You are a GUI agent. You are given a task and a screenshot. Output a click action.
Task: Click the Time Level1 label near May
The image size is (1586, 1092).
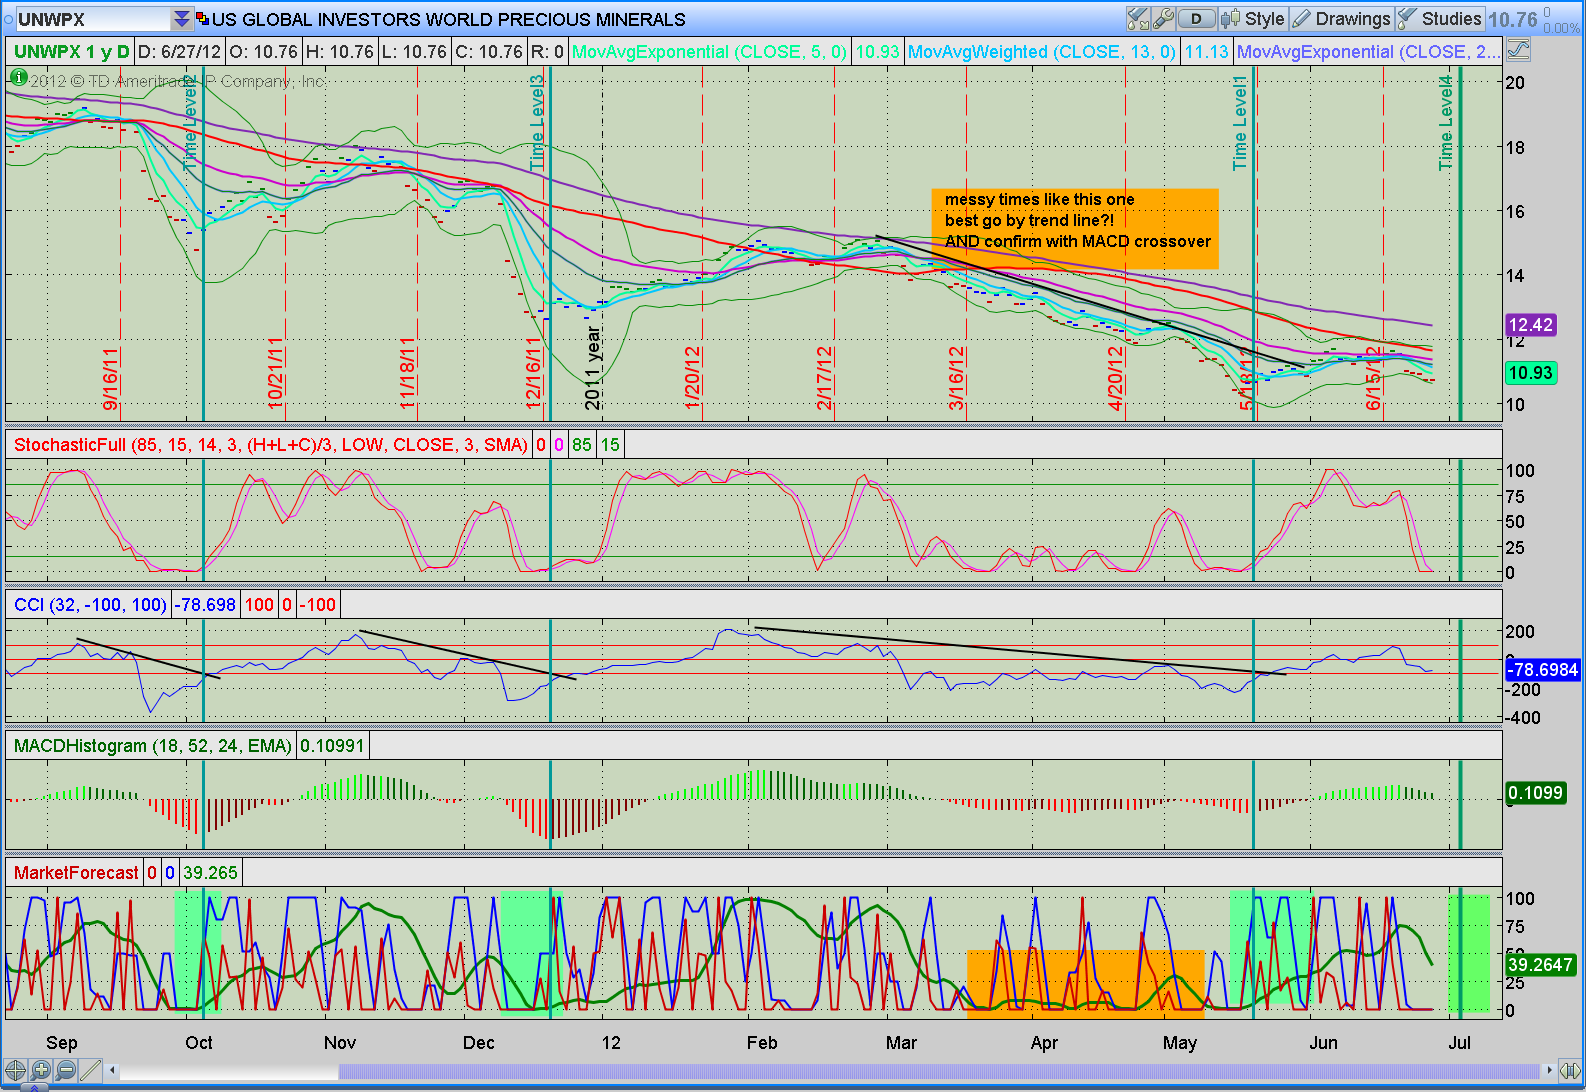[1240, 122]
